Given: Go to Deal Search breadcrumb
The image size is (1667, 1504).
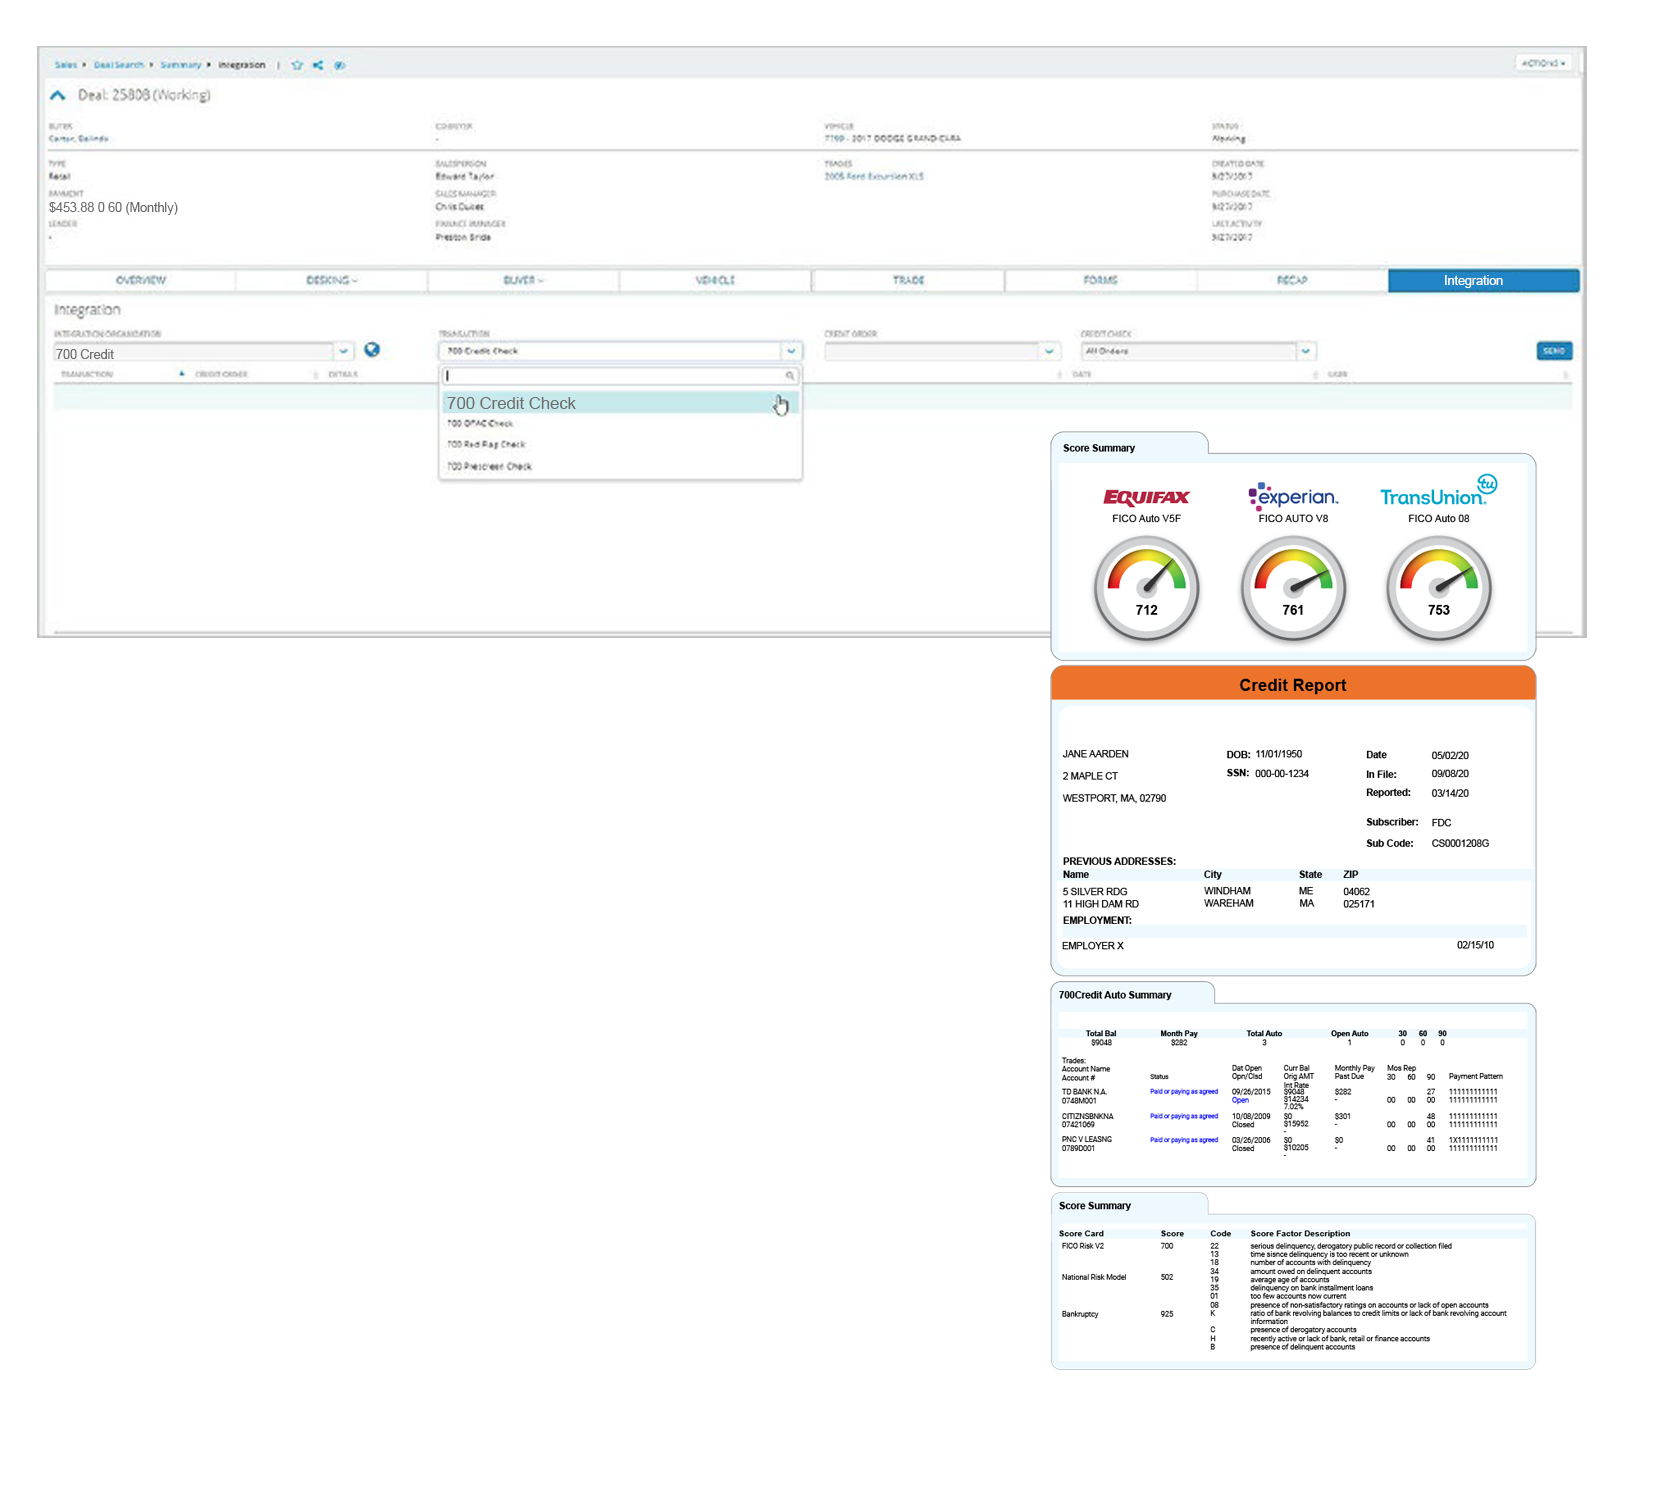Looking at the screenshot, I should pyautogui.click(x=119, y=65).
